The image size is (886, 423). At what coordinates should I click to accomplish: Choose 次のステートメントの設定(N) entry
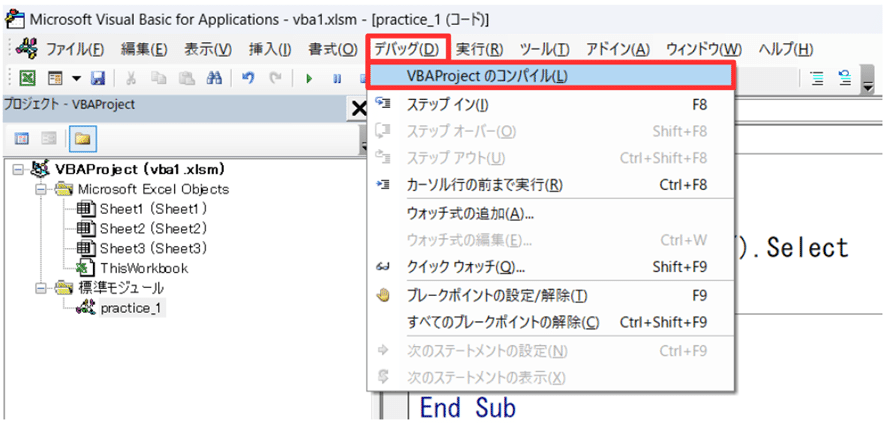coord(551,351)
